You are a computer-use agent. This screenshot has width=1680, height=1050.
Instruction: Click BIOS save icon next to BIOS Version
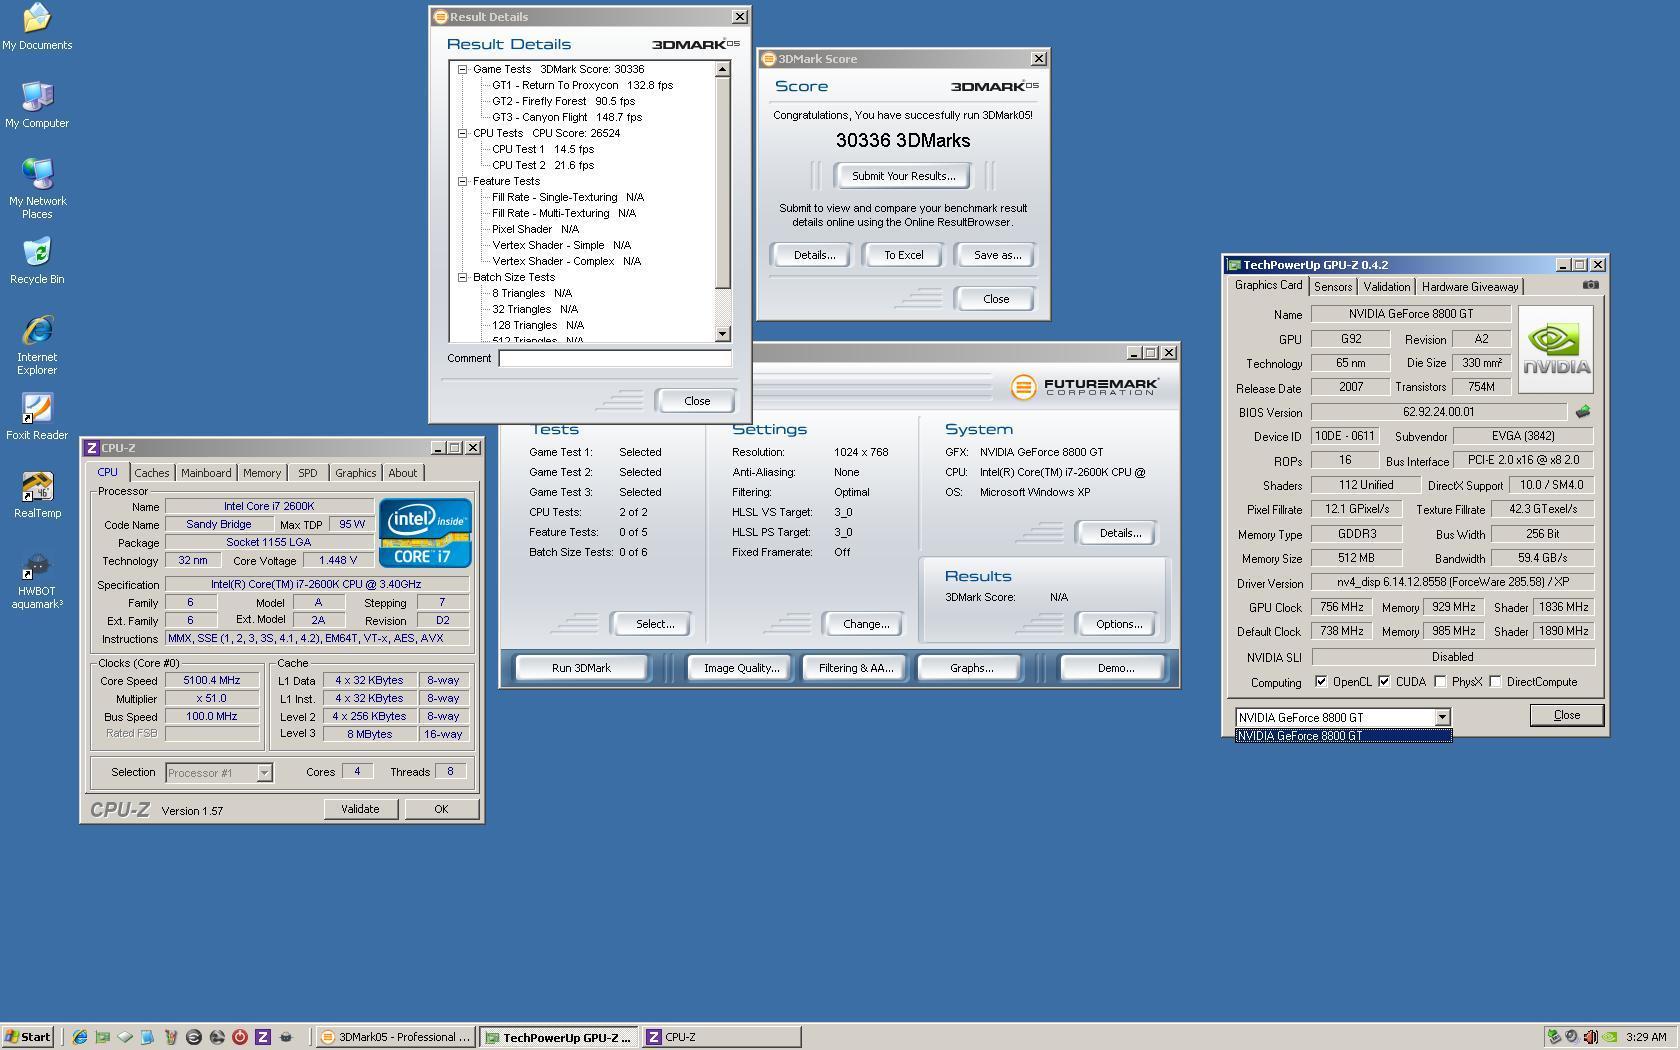pyautogui.click(x=1582, y=412)
